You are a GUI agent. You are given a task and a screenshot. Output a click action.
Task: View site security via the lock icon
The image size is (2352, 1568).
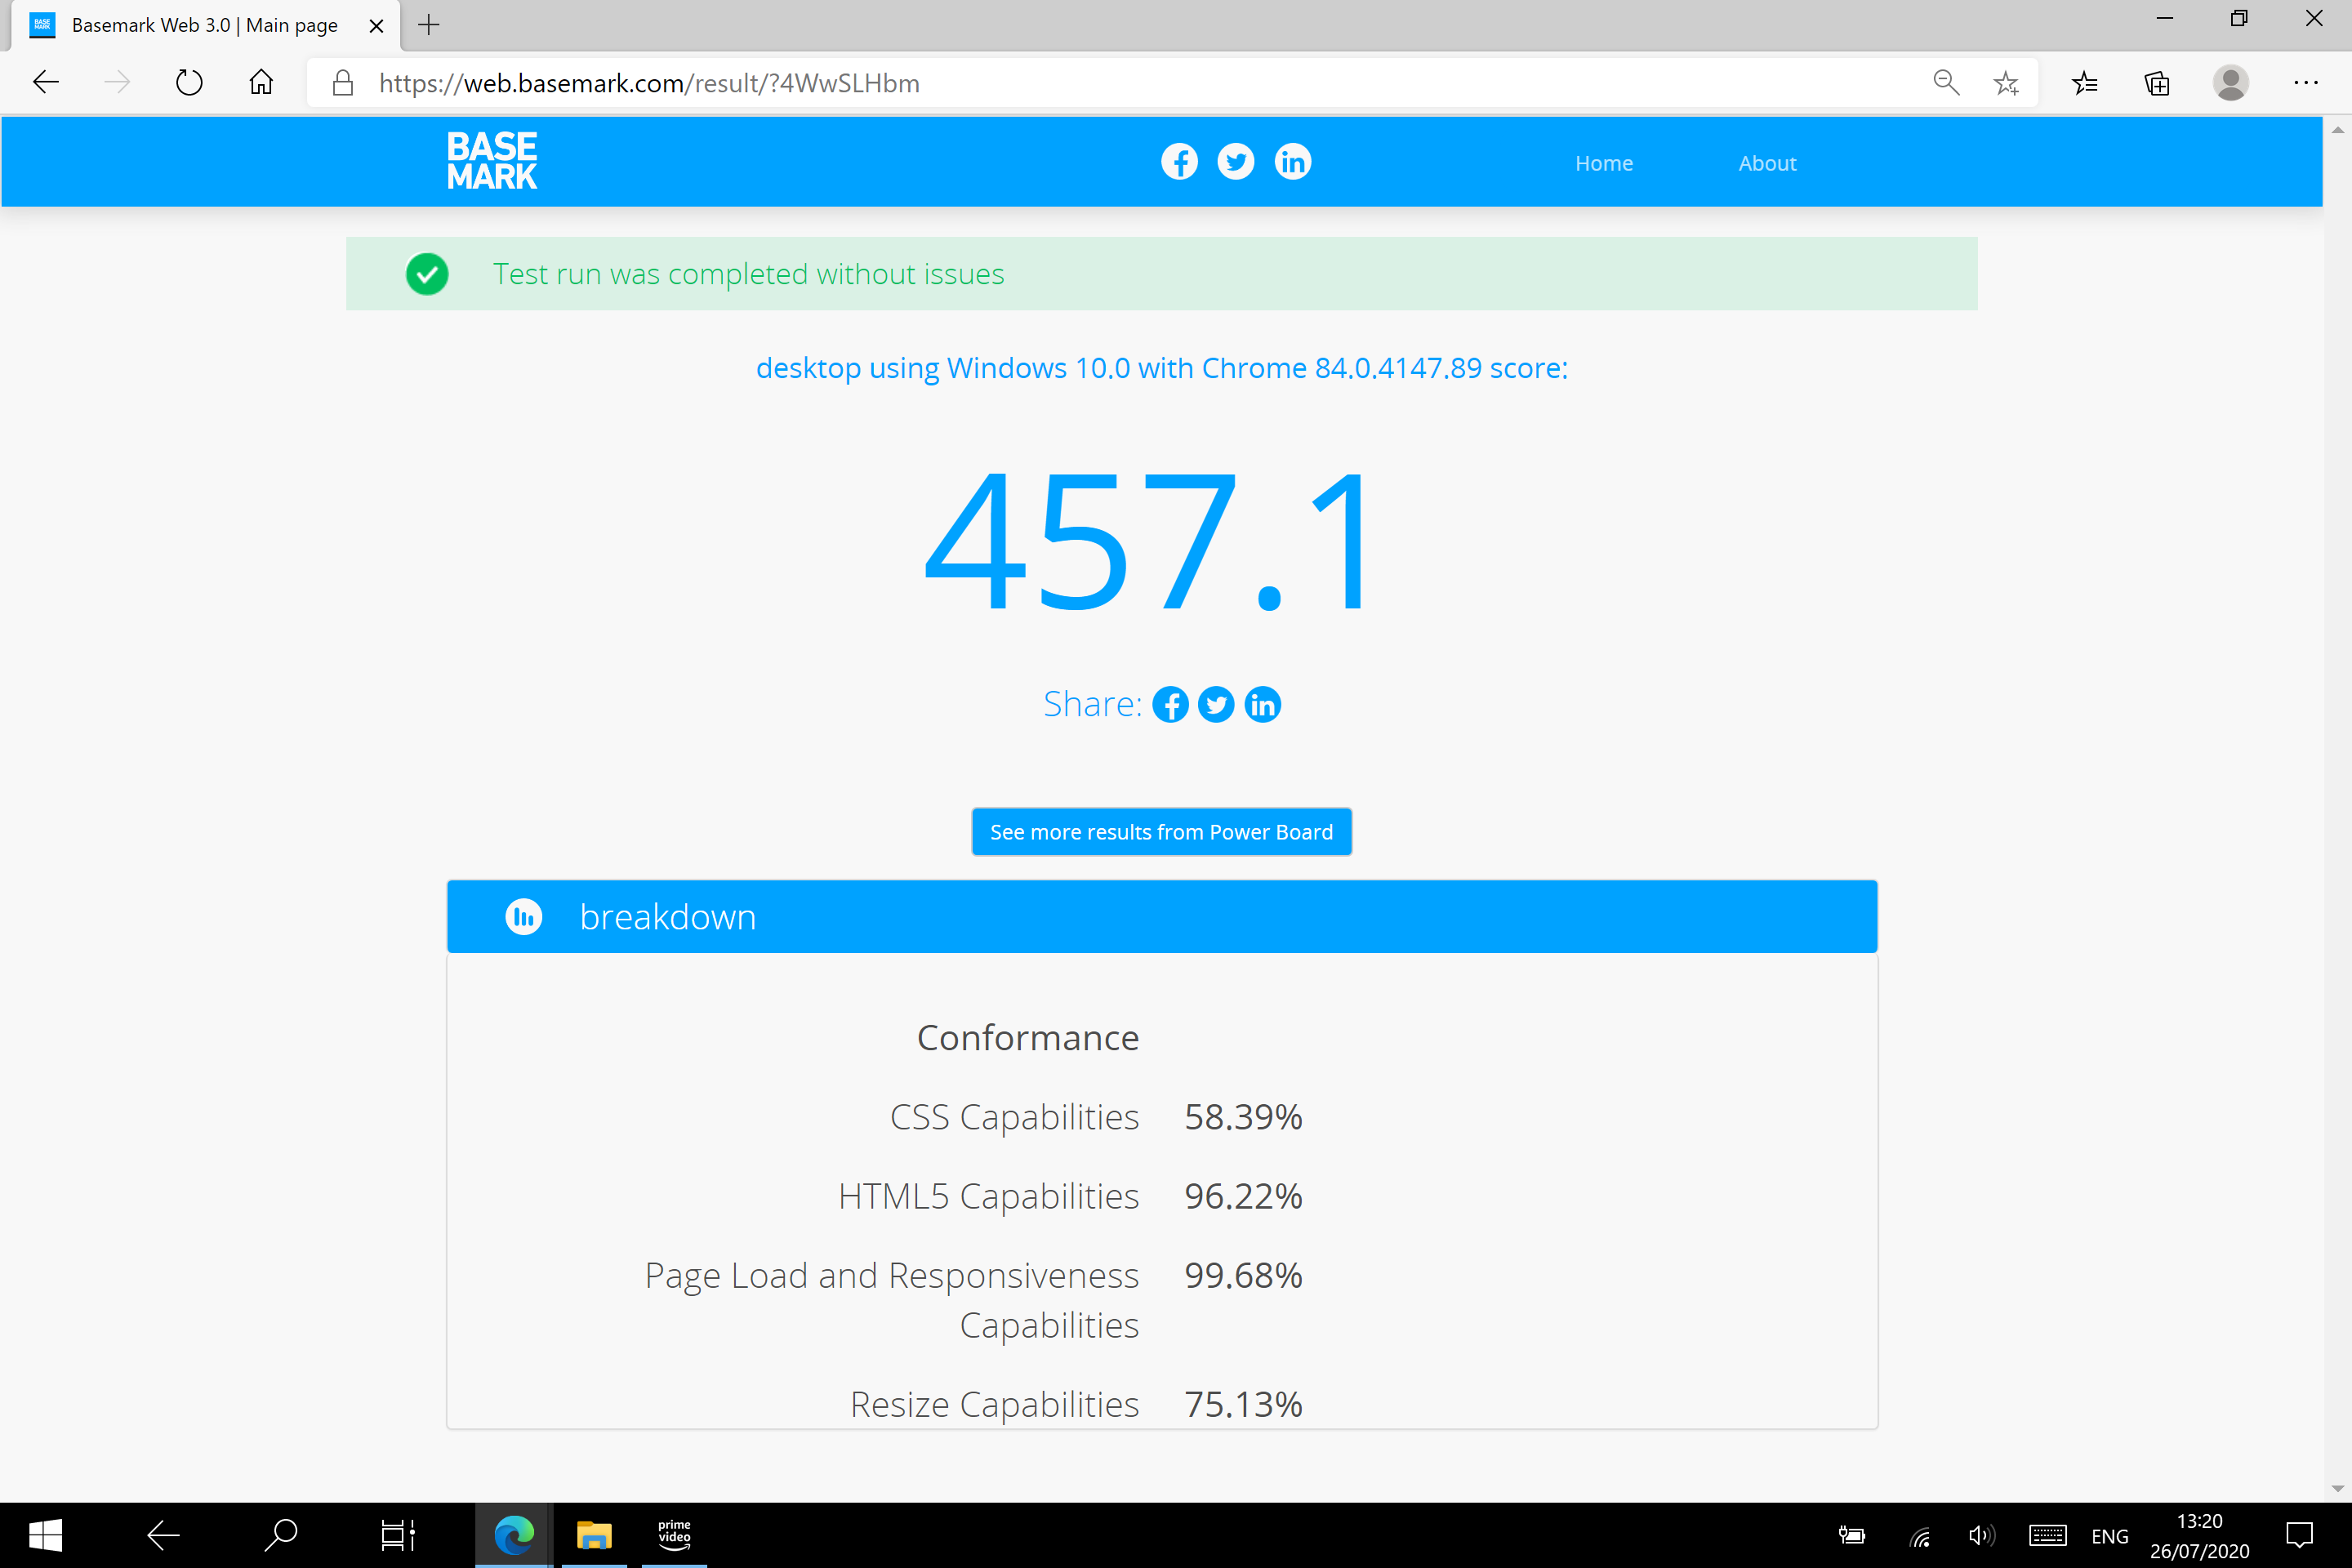[x=342, y=82]
